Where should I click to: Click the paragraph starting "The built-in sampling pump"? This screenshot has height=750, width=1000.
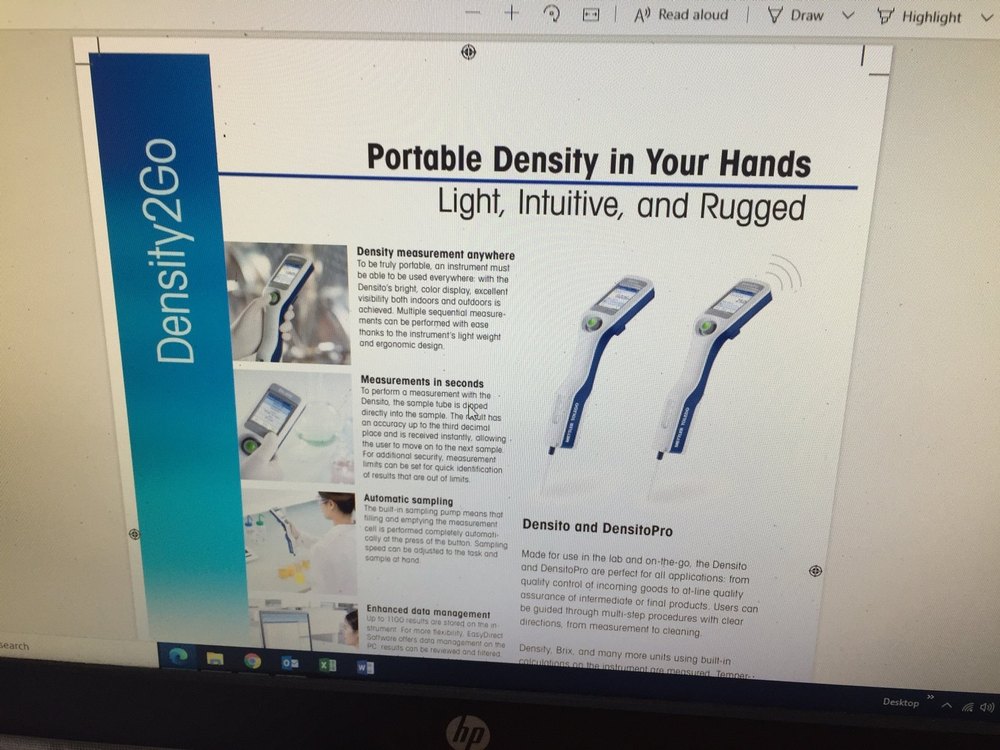click(x=436, y=536)
